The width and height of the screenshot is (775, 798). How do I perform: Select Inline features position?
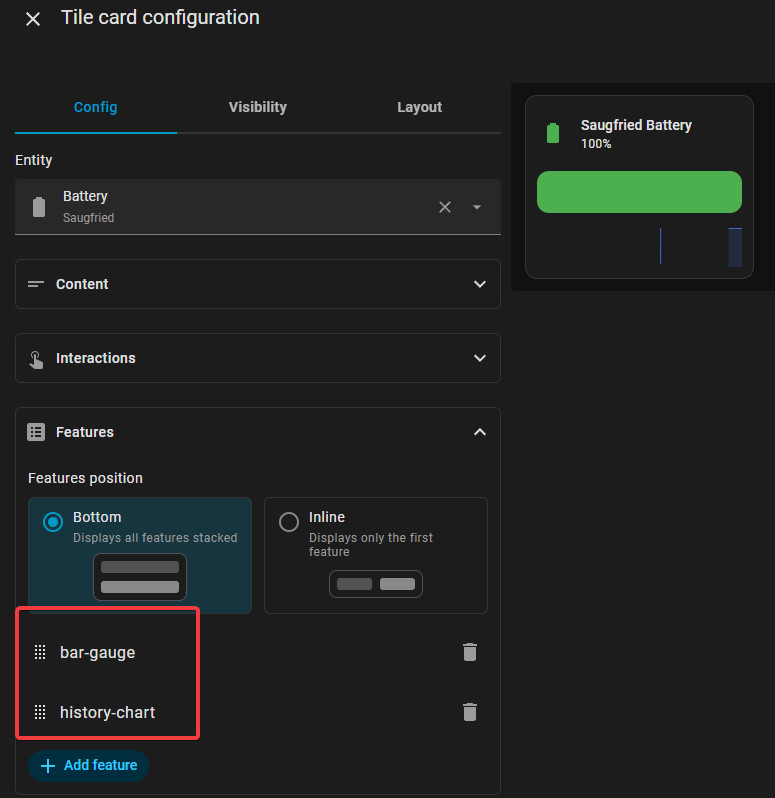[376, 555]
